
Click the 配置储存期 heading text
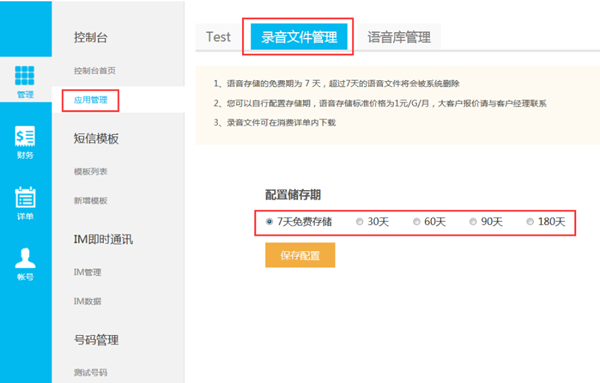click(x=293, y=195)
